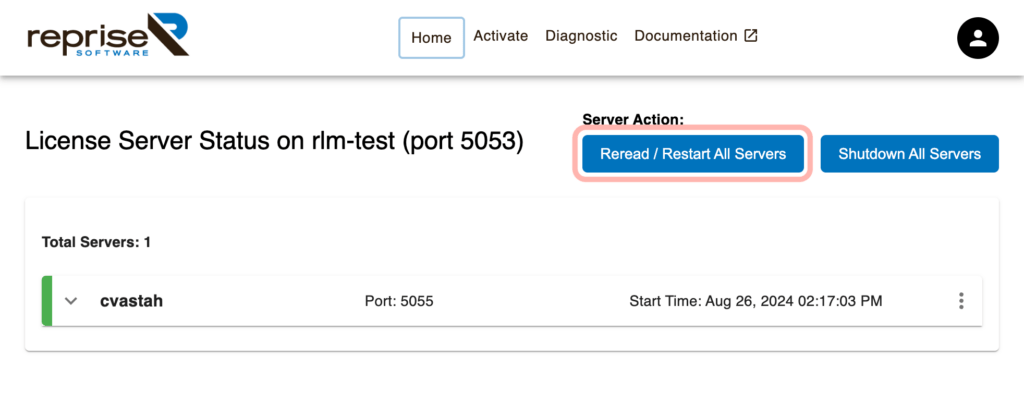Open the Diagnostic page
Image resolution: width=1024 pixels, height=417 pixels.
click(x=581, y=36)
